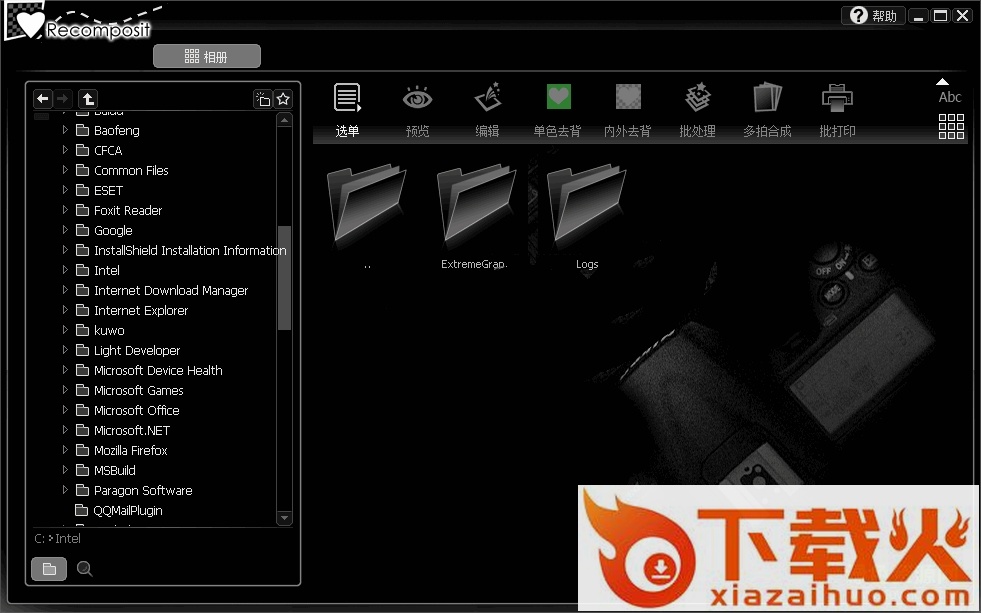Select the Mozilla Firefox folder in tree
This screenshot has height=613, width=981.
pos(130,450)
